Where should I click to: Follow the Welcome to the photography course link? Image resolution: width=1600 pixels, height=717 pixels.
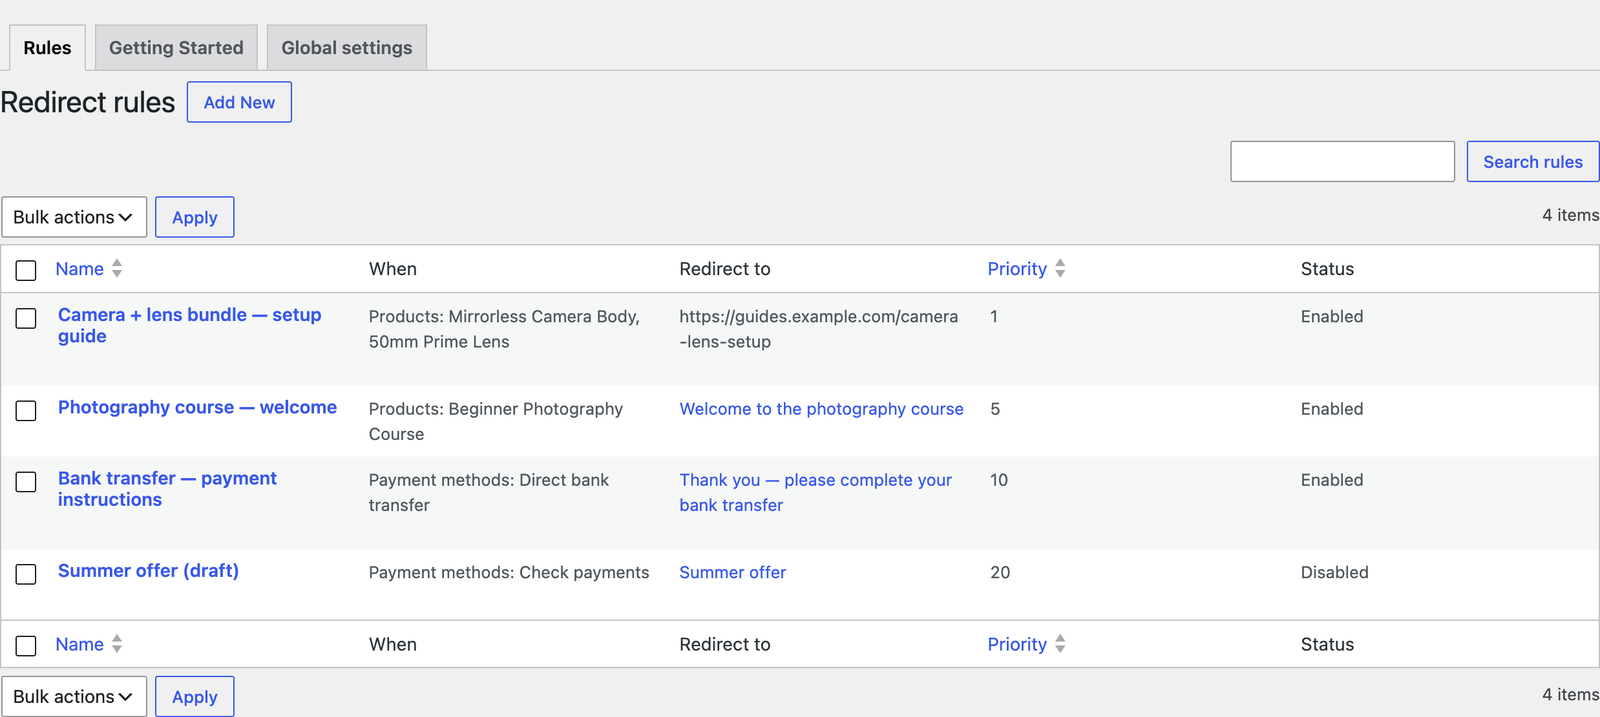click(821, 409)
